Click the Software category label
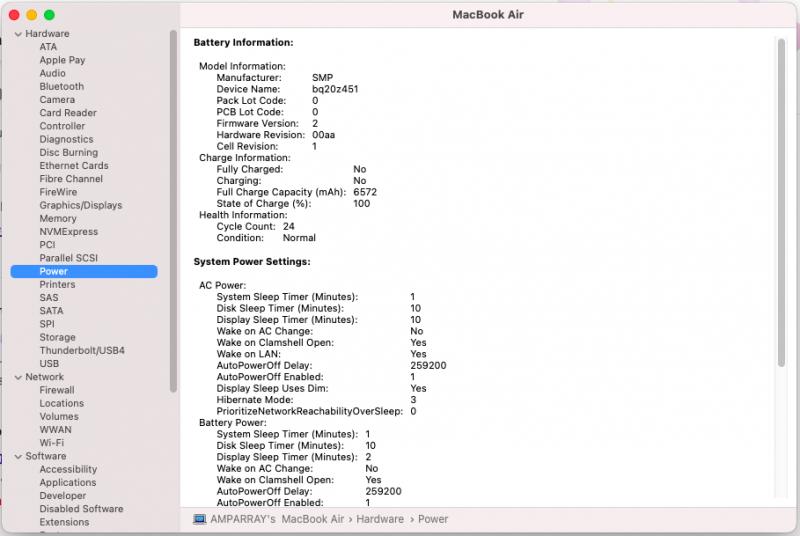800x536 pixels. coord(45,456)
